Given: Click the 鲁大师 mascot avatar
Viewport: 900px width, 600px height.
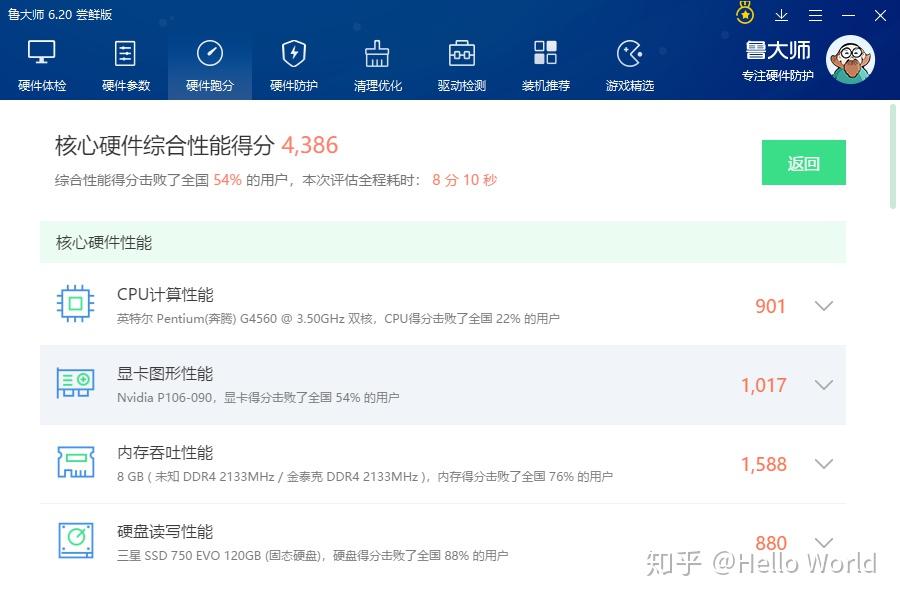Looking at the screenshot, I should click(x=849, y=61).
